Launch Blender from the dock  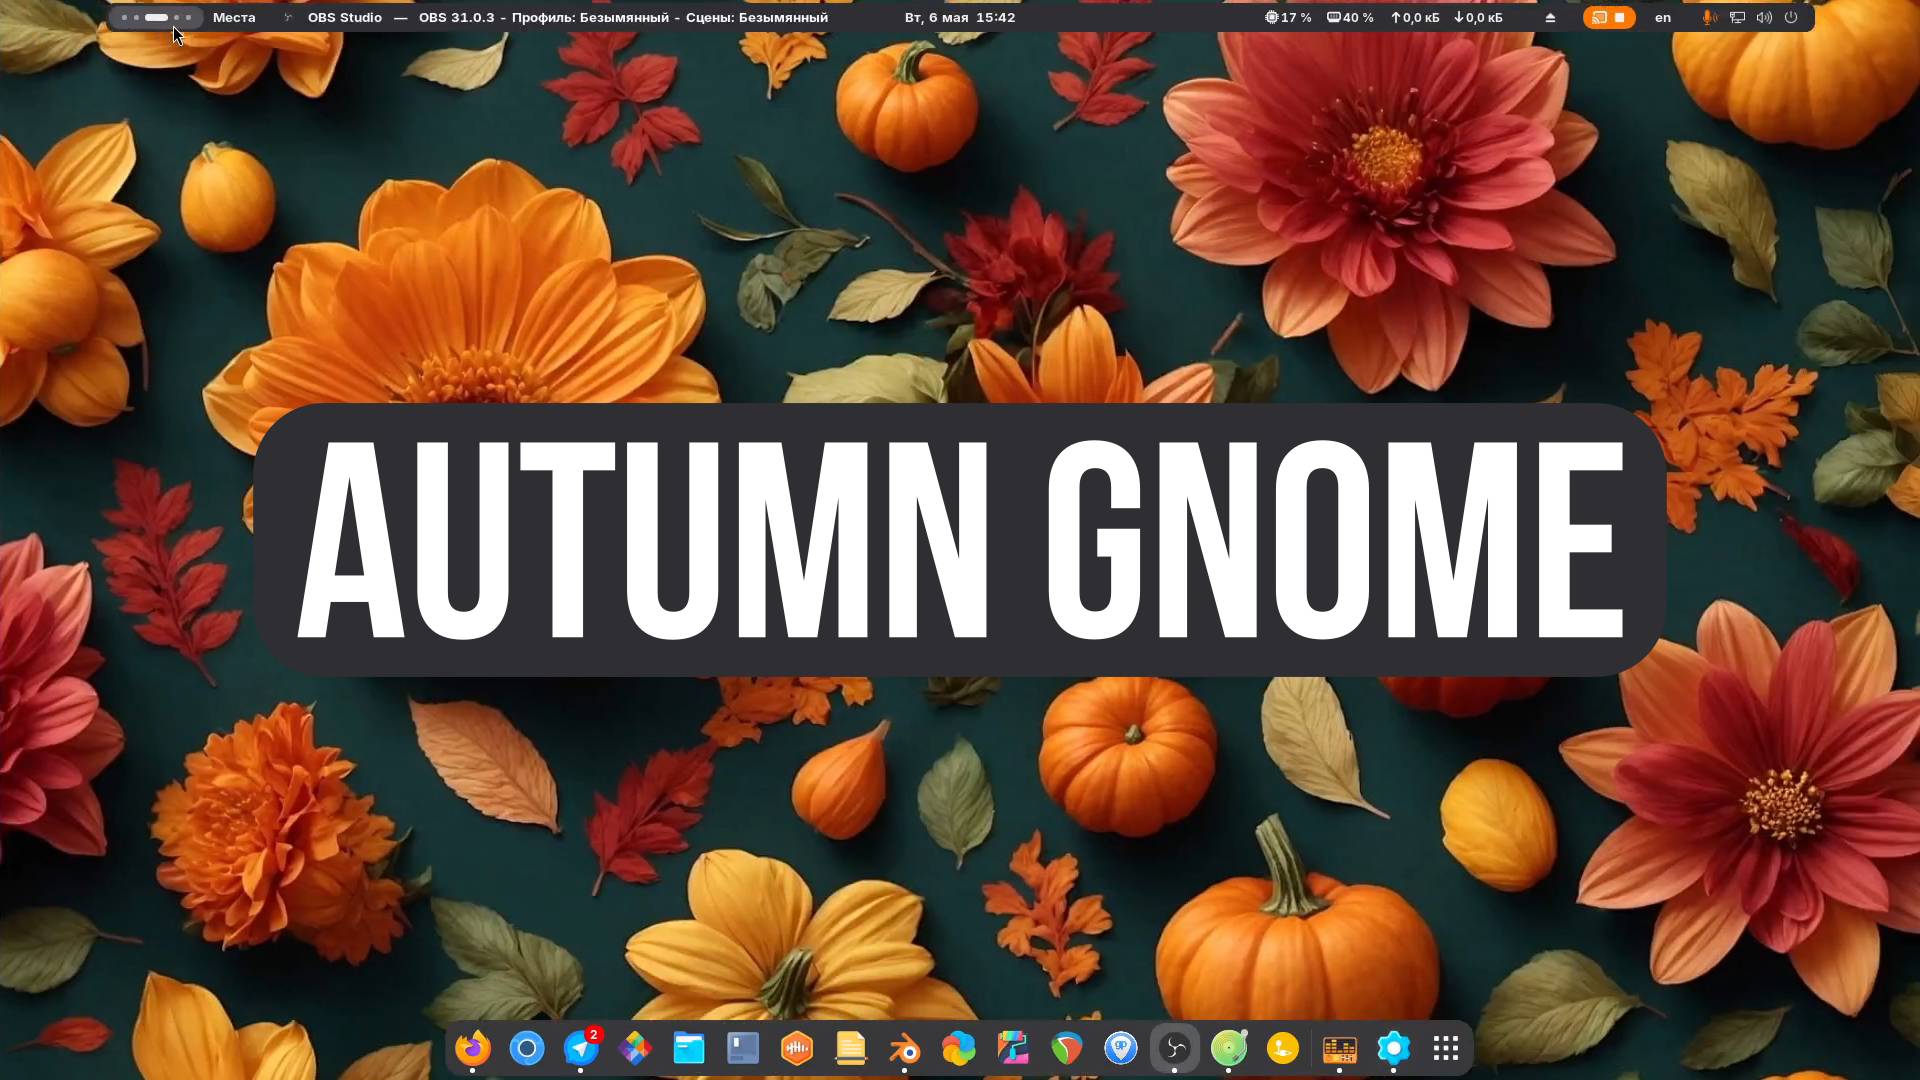[x=904, y=1049]
